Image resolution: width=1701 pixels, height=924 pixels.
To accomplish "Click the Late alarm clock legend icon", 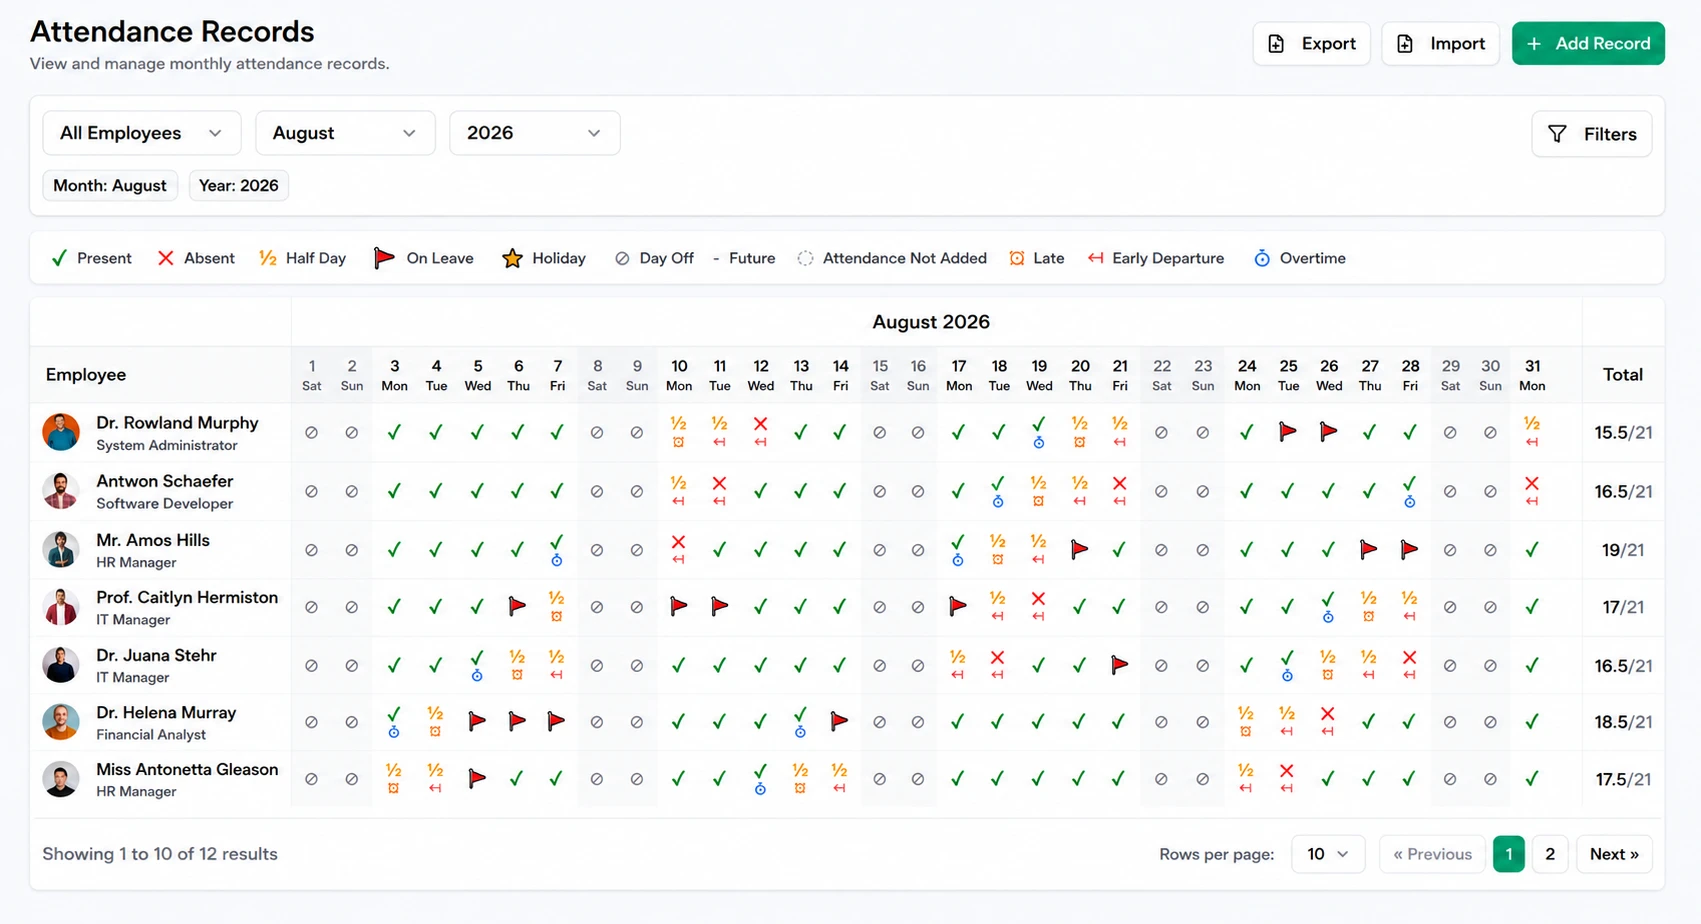I will [1017, 258].
